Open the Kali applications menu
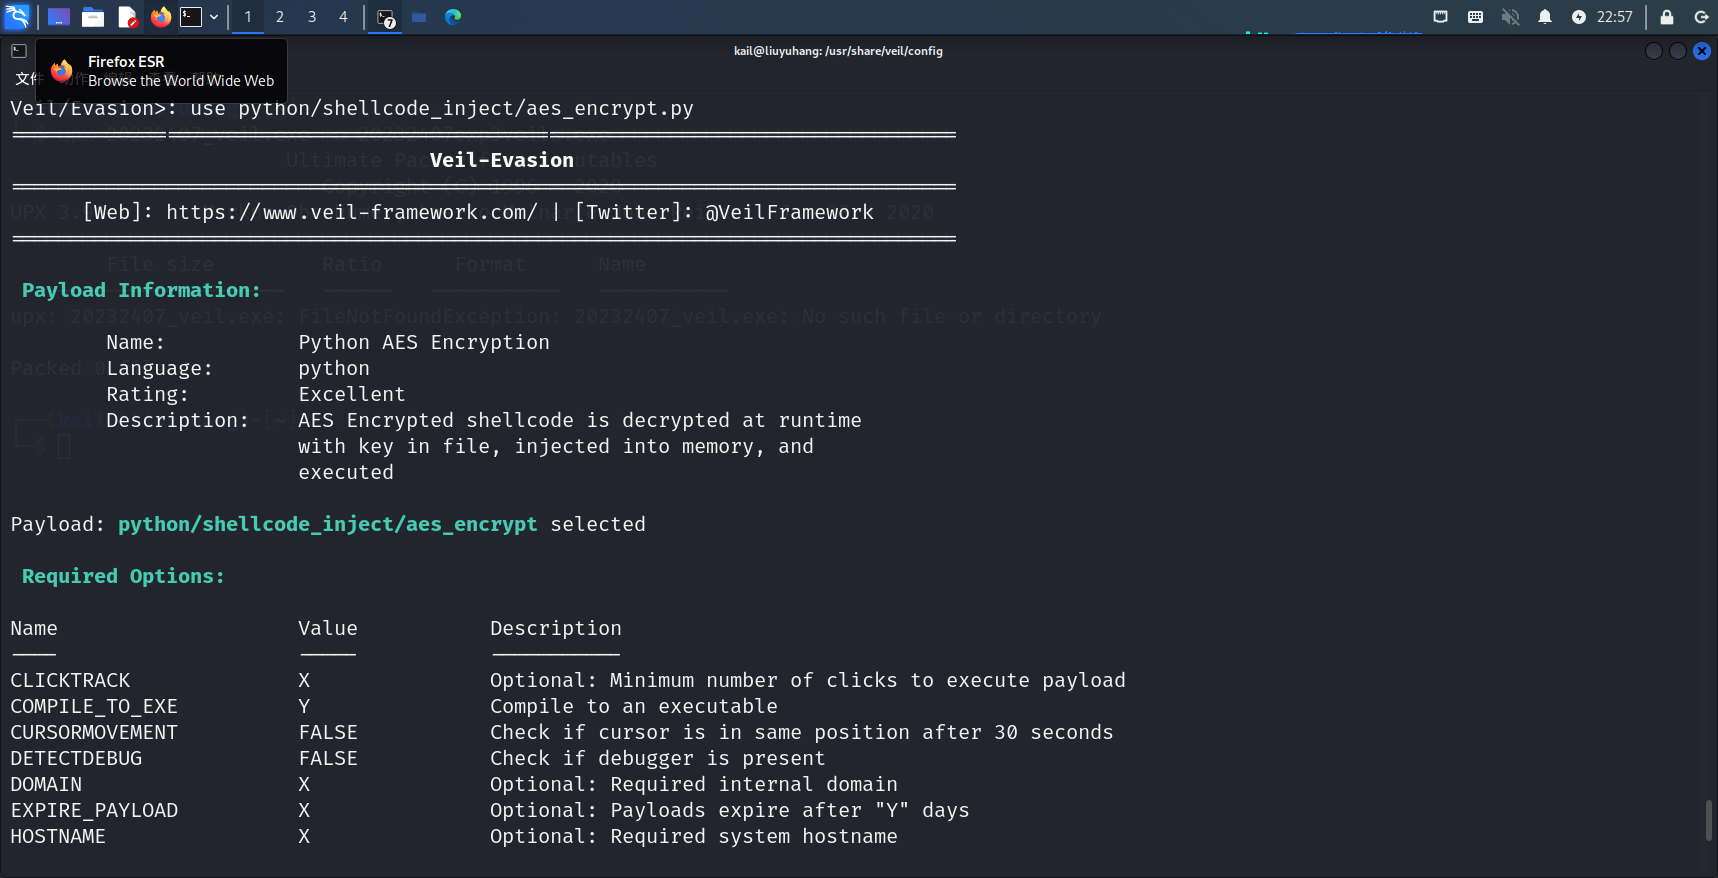 click(x=17, y=17)
